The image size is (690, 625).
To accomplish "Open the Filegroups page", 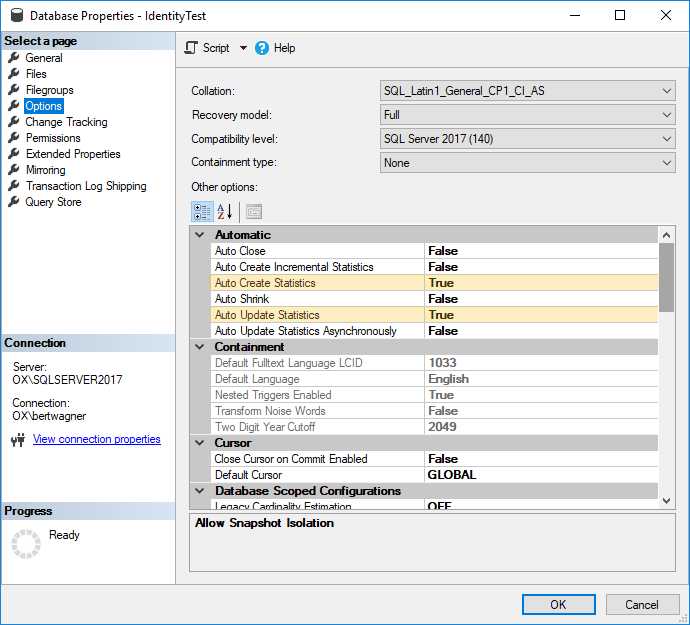I will (x=49, y=90).
